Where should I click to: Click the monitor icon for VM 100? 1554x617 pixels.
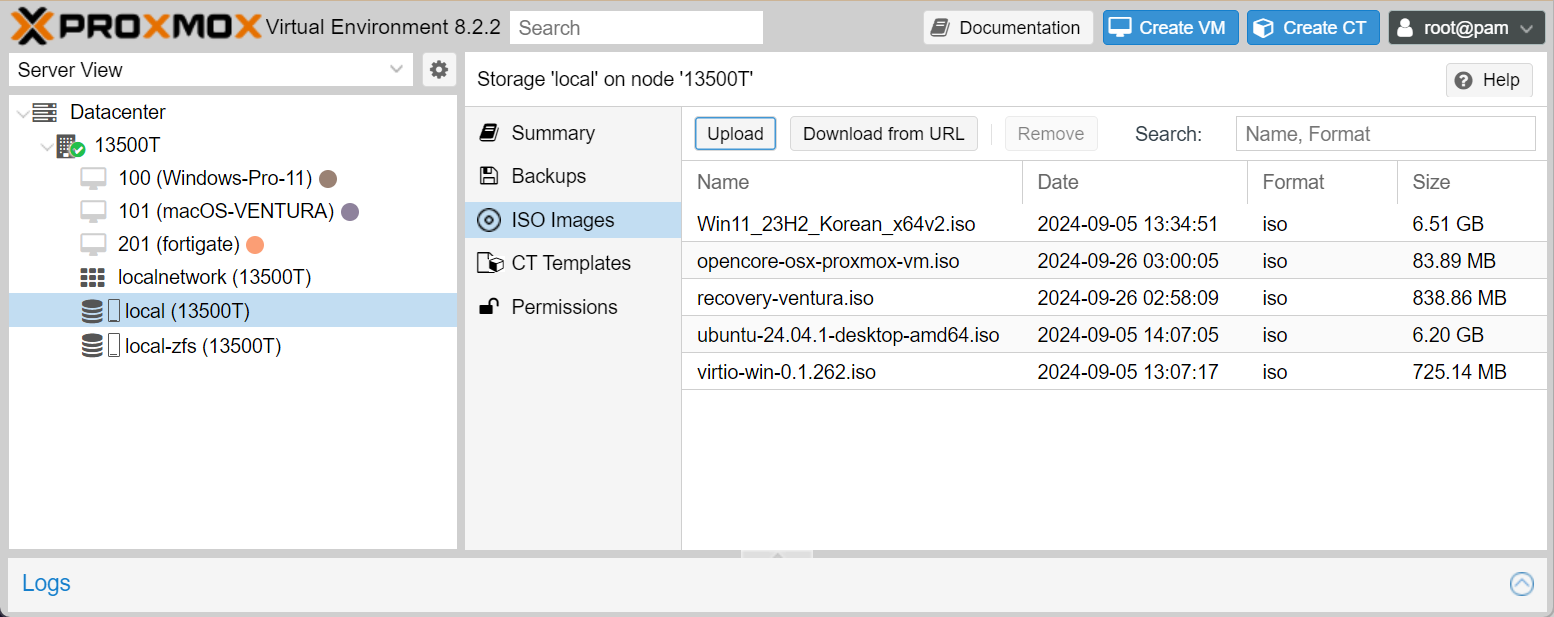93,179
